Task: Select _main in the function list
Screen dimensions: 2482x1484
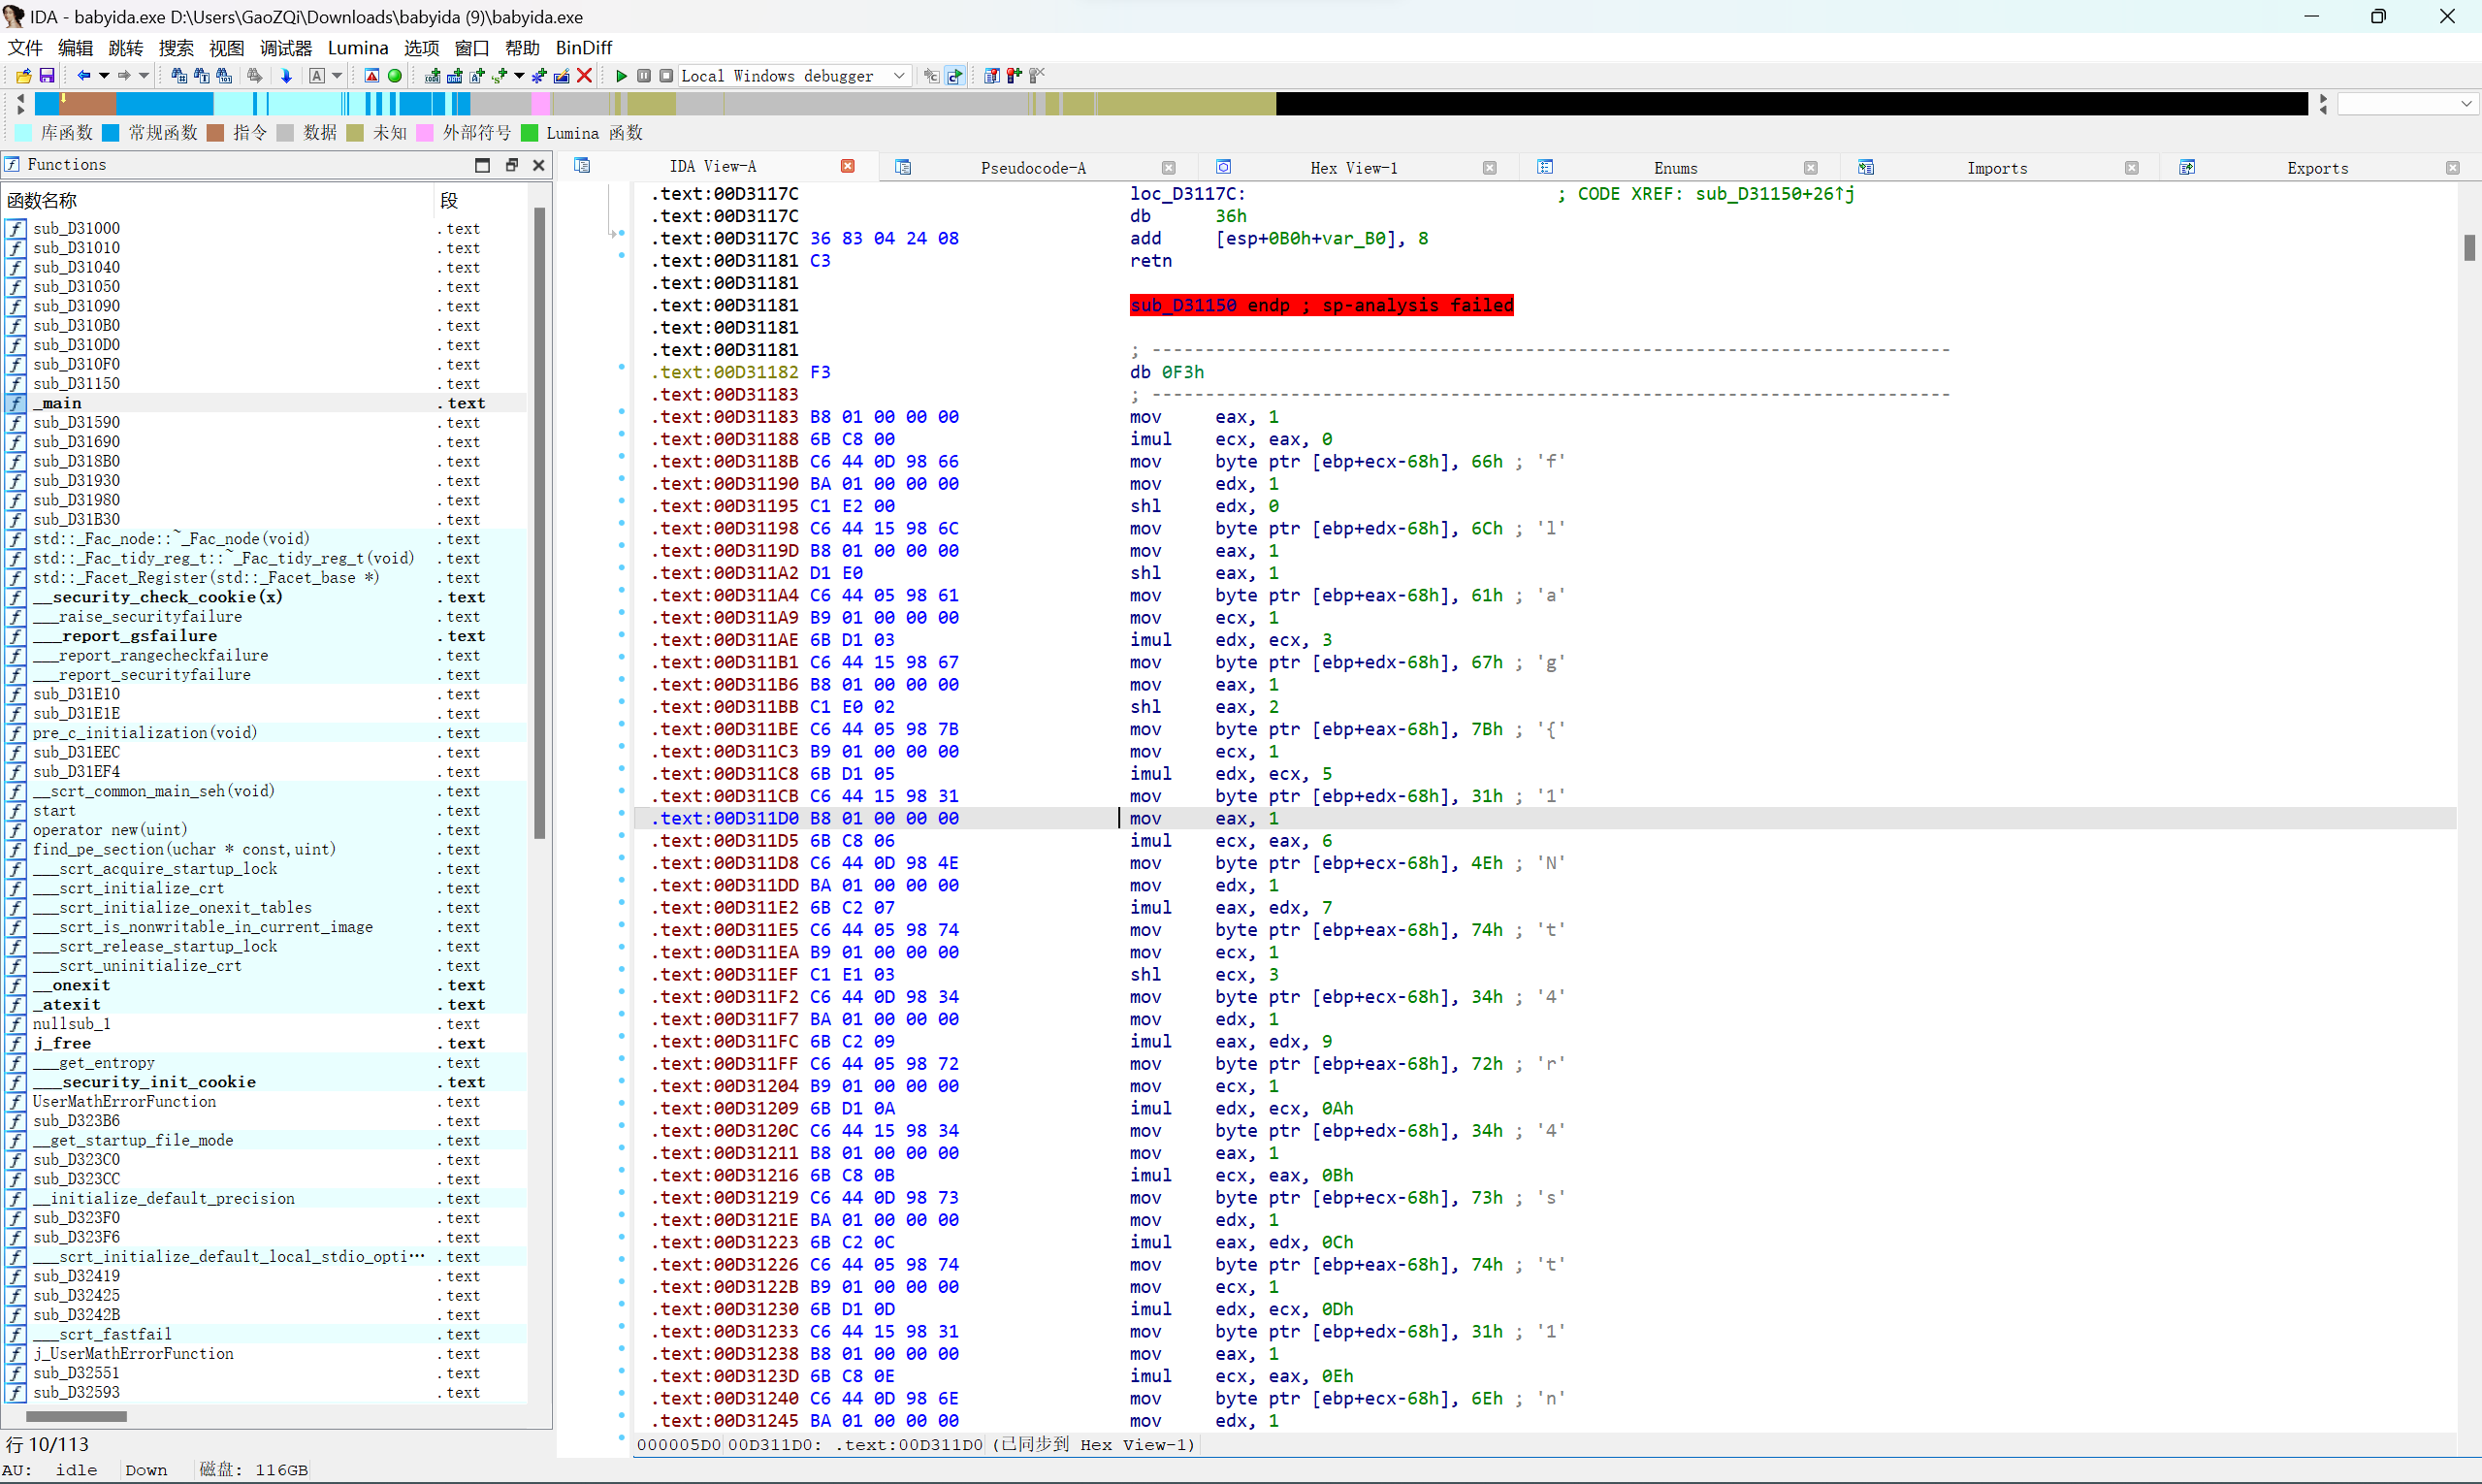Action: pyautogui.click(x=265, y=403)
